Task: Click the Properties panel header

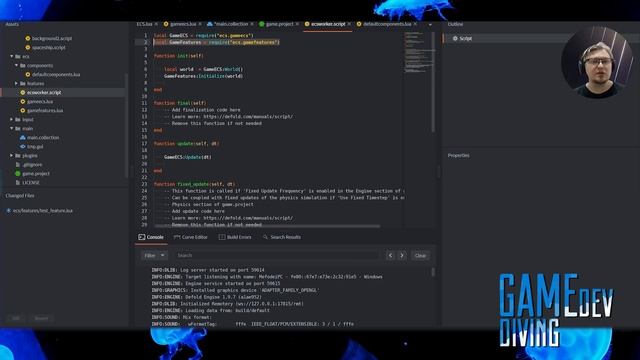Action: (x=458, y=156)
